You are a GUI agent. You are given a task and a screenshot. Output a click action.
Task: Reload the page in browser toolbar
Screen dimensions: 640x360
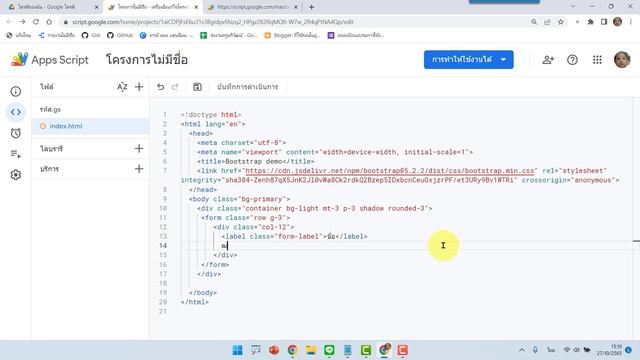pyautogui.click(x=36, y=22)
